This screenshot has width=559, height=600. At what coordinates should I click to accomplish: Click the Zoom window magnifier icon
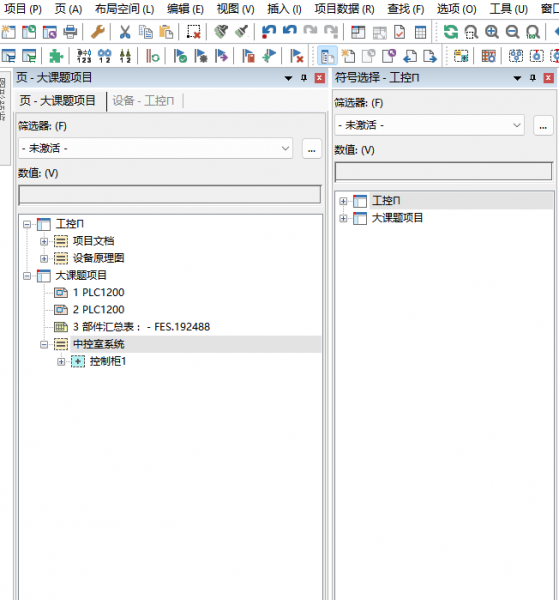471,32
